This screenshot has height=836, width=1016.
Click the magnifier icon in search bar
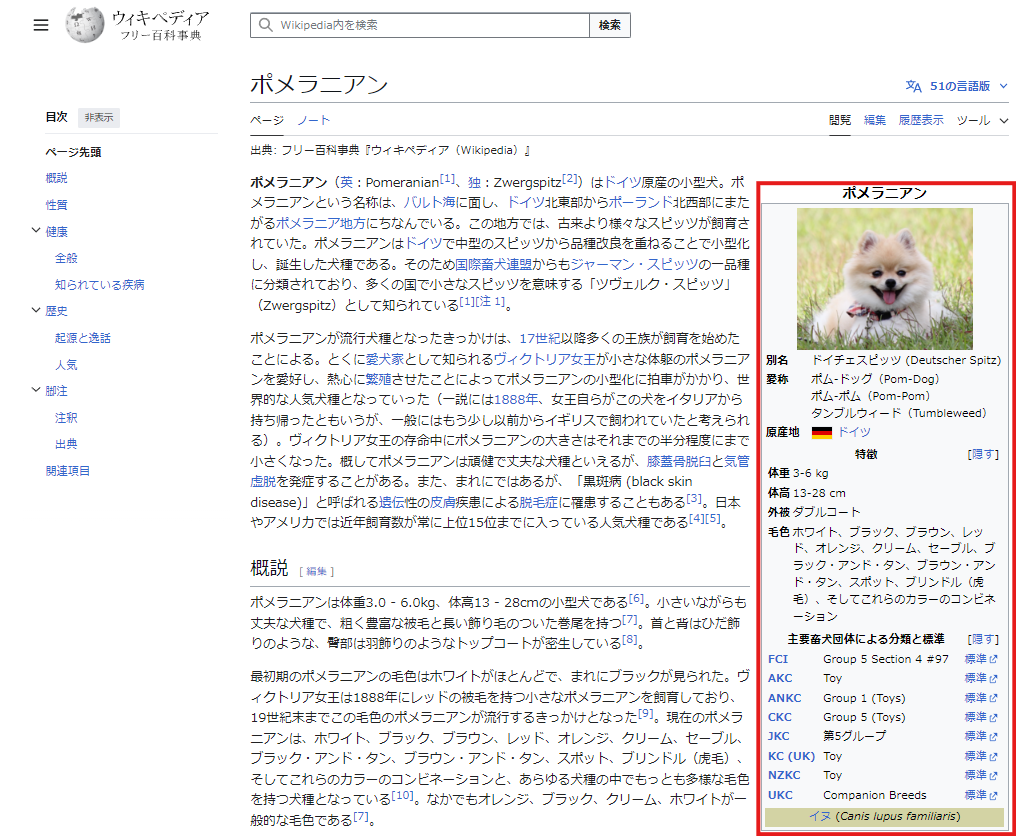point(263,24)
